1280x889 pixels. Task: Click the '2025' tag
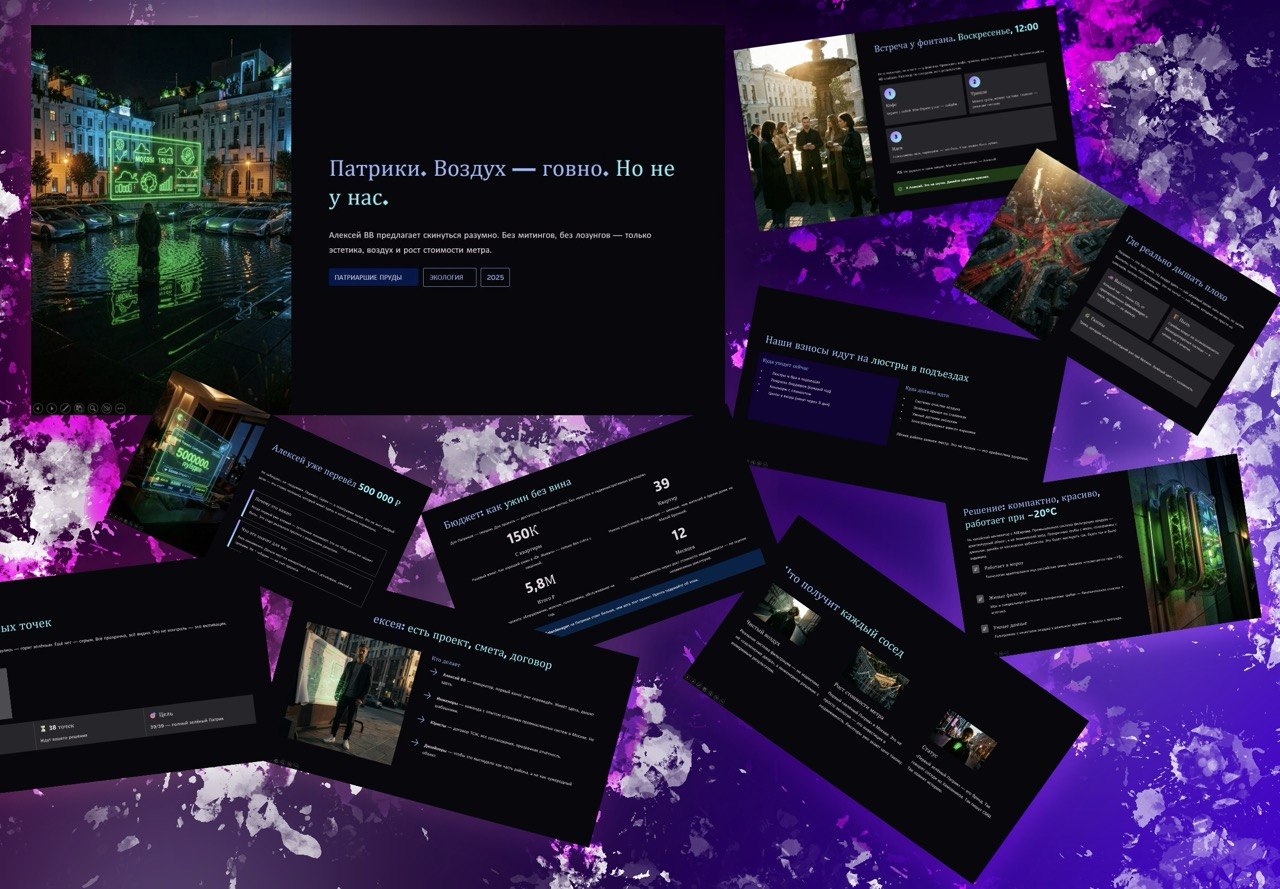[495, 277]
